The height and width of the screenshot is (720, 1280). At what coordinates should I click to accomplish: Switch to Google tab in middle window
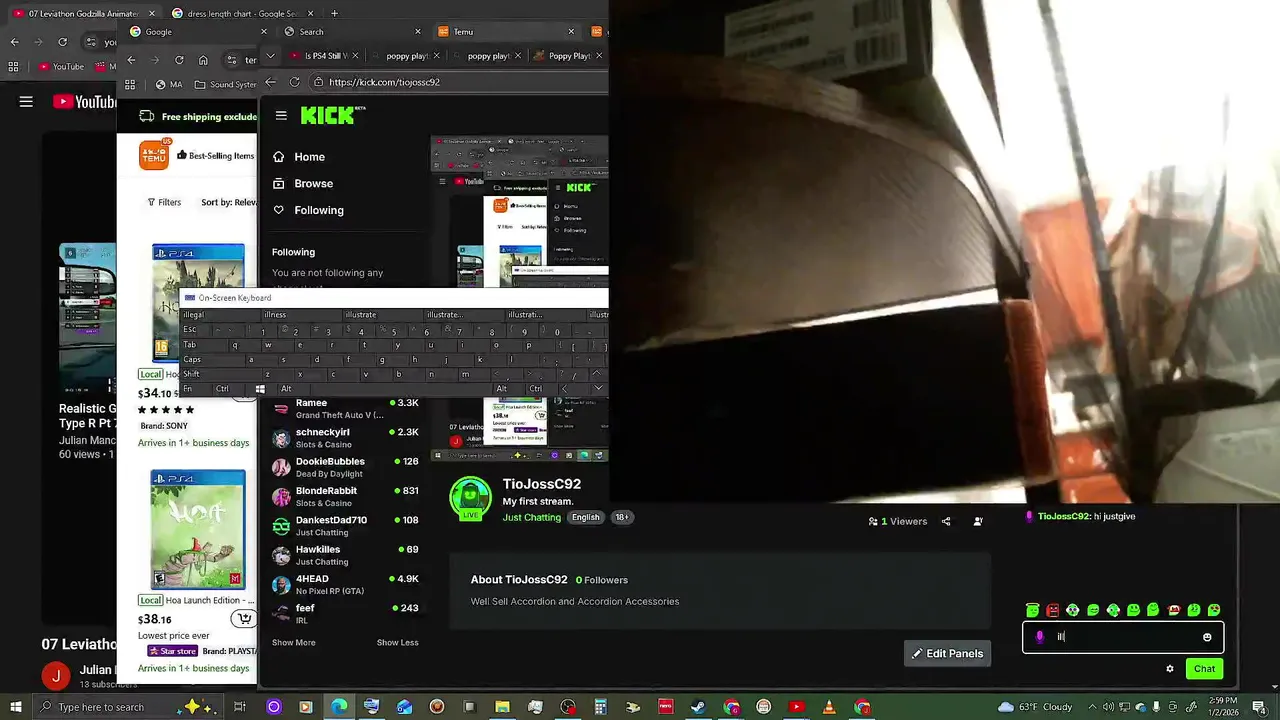[x=200, y=31]
